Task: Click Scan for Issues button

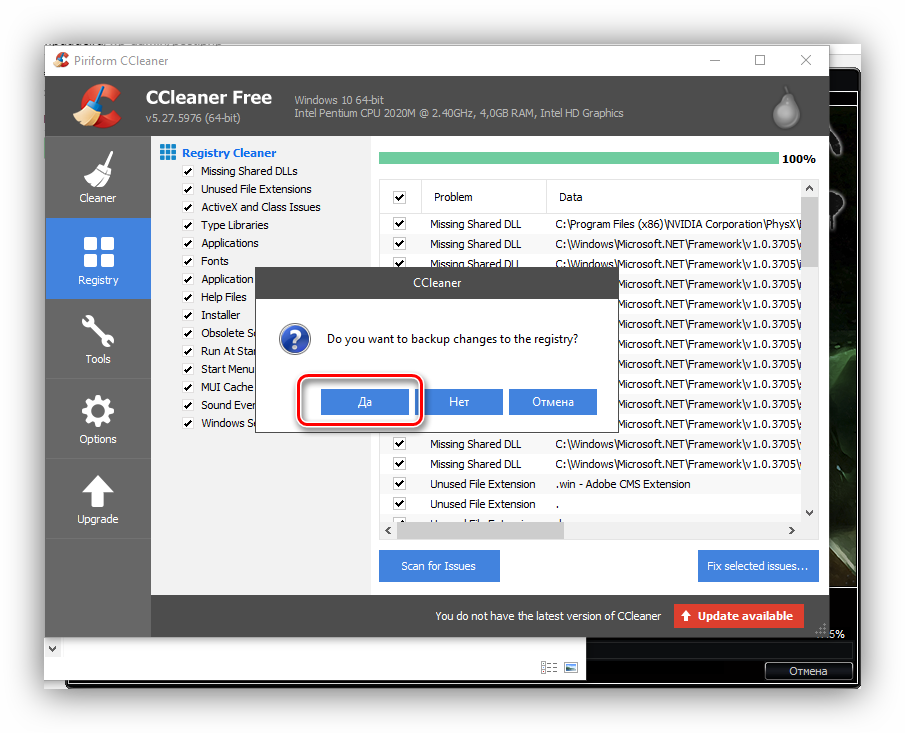Action: pos(439,566)
